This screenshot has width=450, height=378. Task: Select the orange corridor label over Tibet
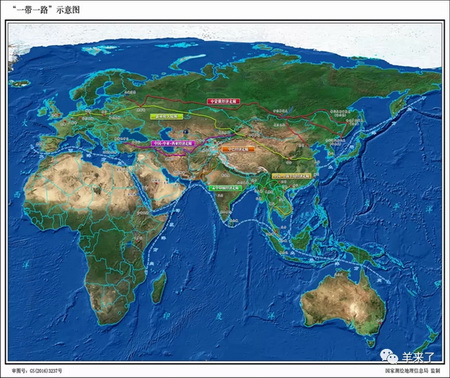[x=238, y=149]
